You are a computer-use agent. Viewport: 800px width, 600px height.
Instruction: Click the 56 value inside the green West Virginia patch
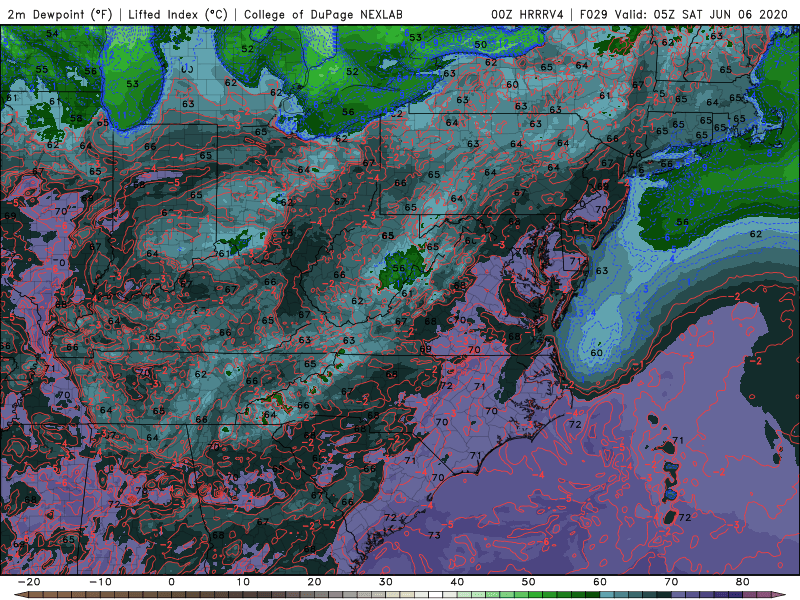[x=398, y=268]
